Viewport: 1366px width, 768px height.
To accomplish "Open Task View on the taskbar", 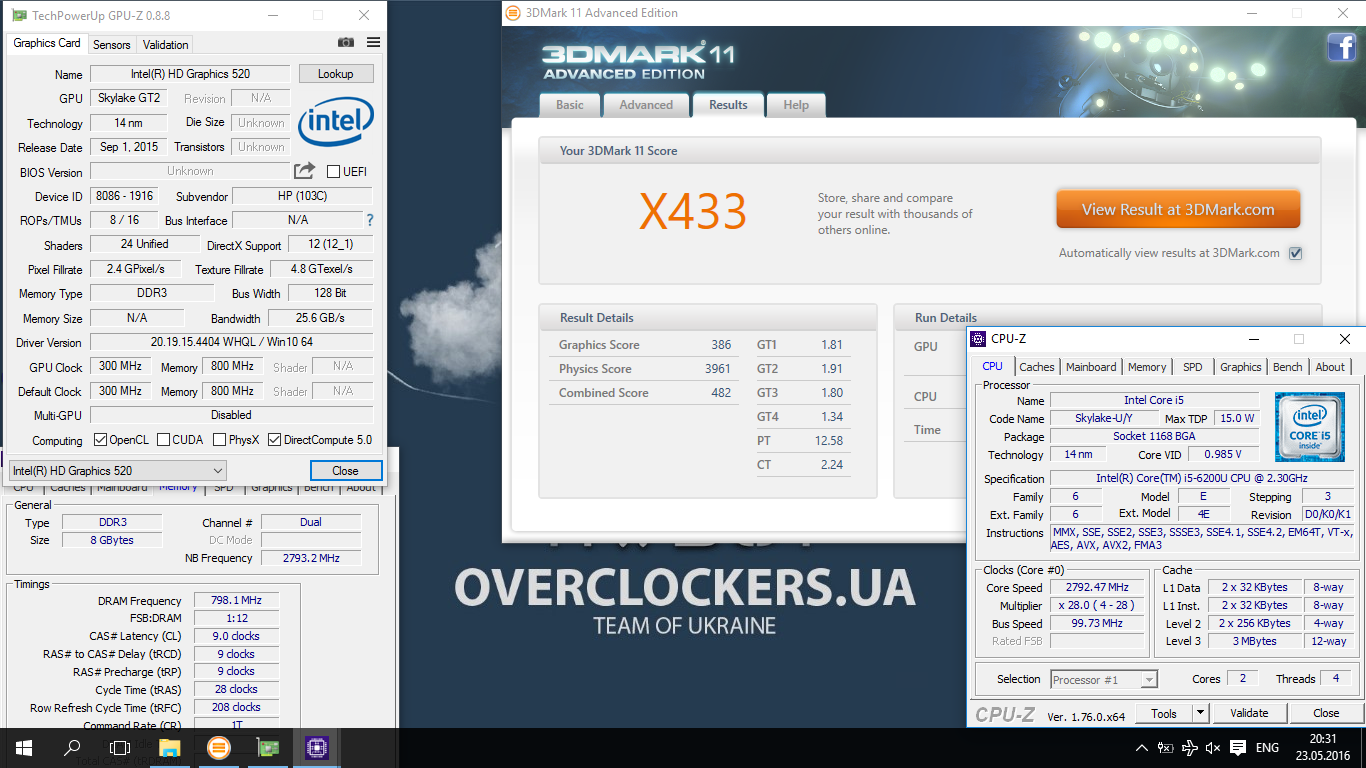I will coord(120,747).
